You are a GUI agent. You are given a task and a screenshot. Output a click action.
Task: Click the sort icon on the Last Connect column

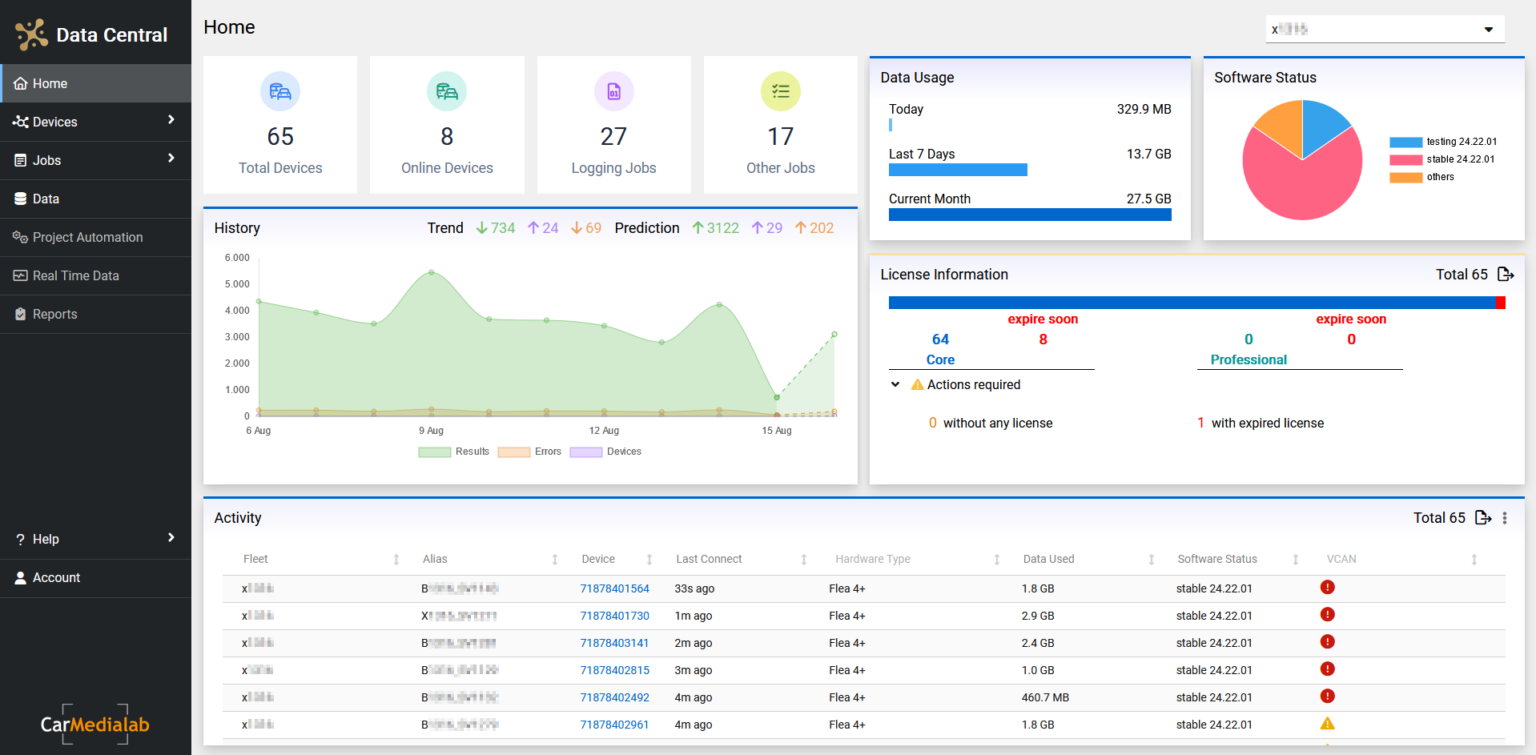[x=804, y=559]
